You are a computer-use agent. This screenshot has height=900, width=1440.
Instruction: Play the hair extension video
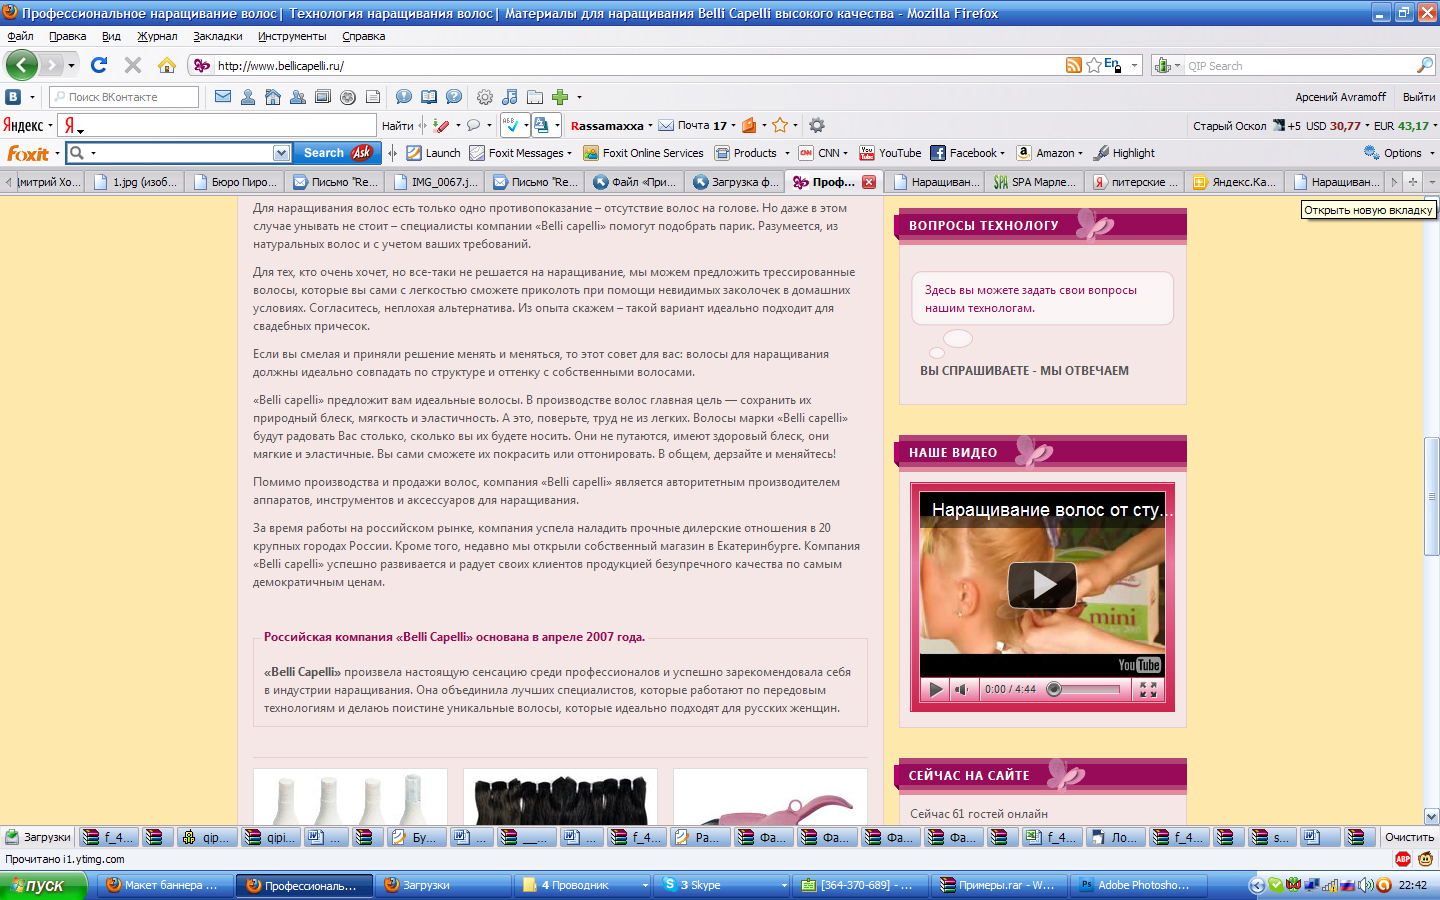pos(1042,585)
